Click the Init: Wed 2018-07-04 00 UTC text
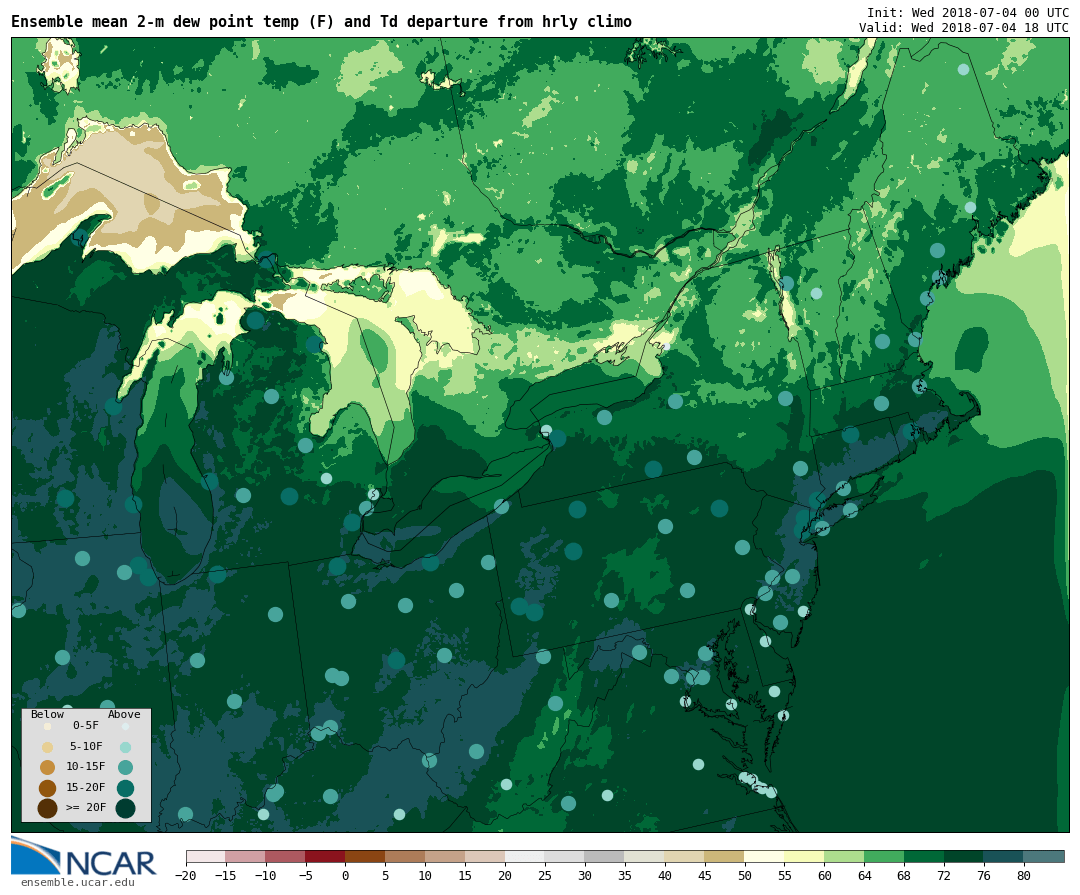Screen dimensions: 1080x895 968,12
